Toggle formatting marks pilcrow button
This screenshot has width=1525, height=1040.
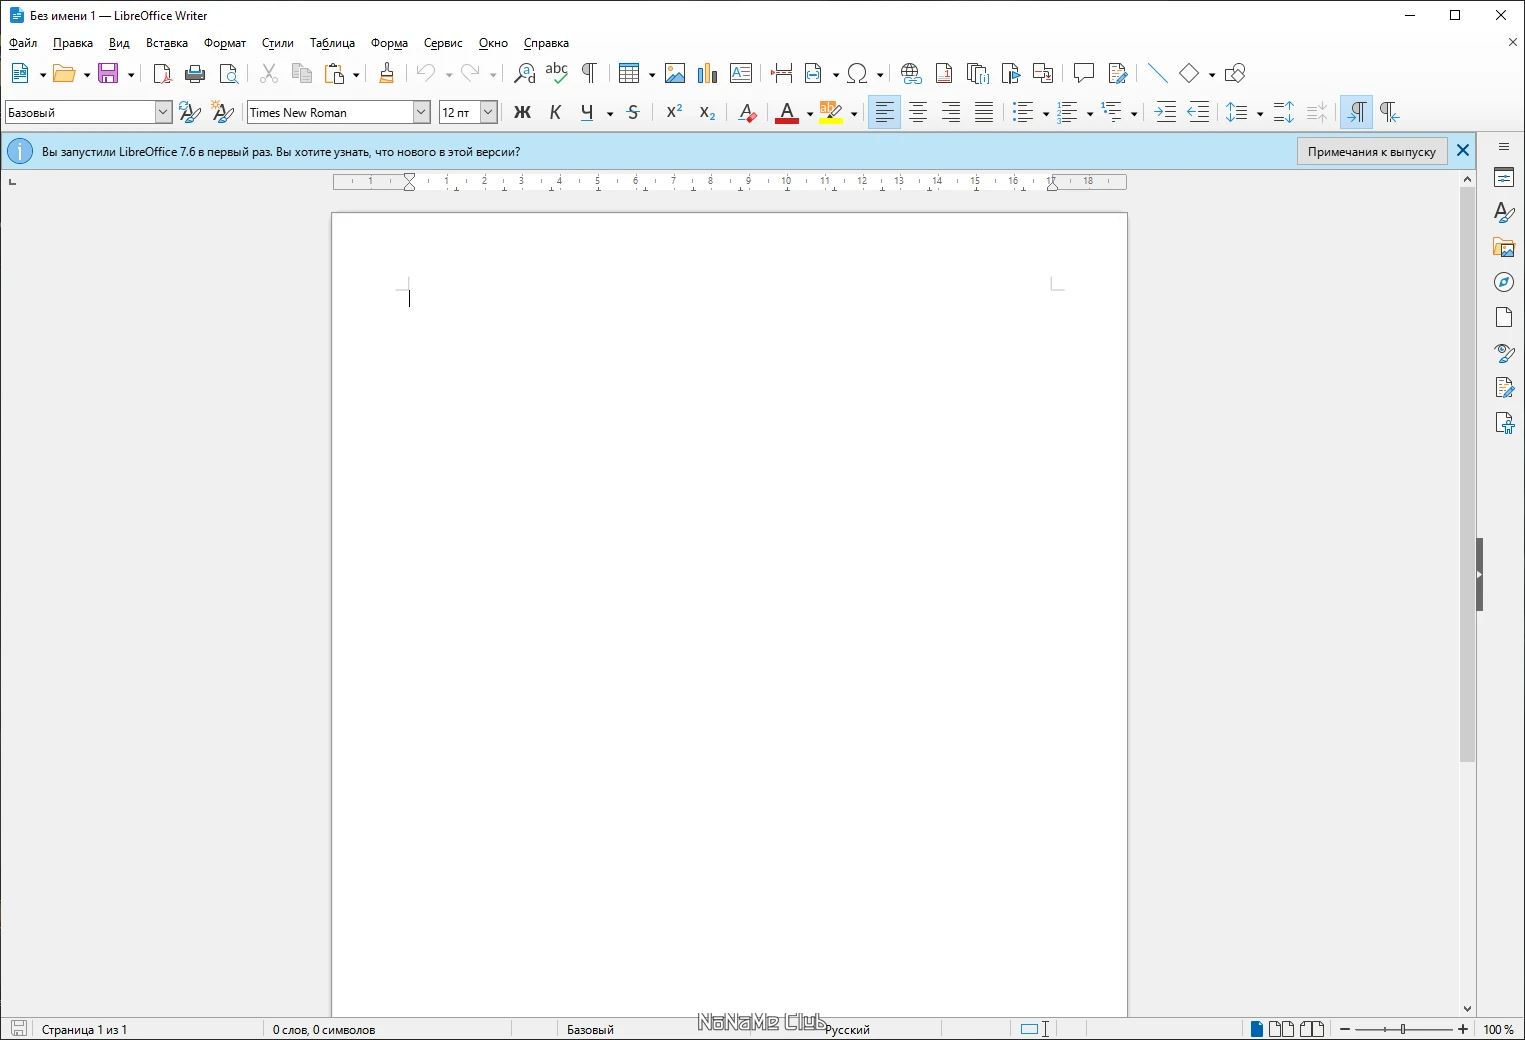coord(589,73)
